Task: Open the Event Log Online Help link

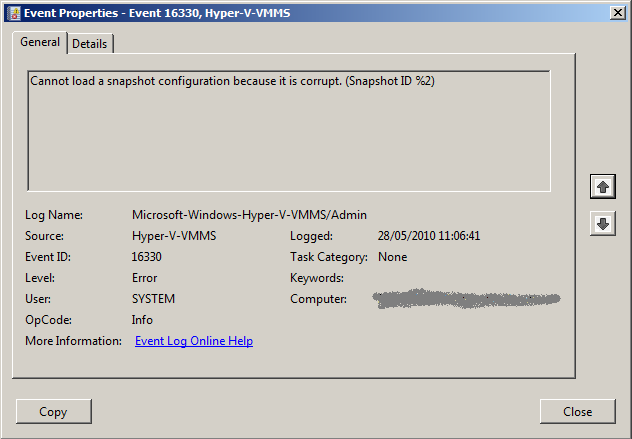Action: coord(193,341)
